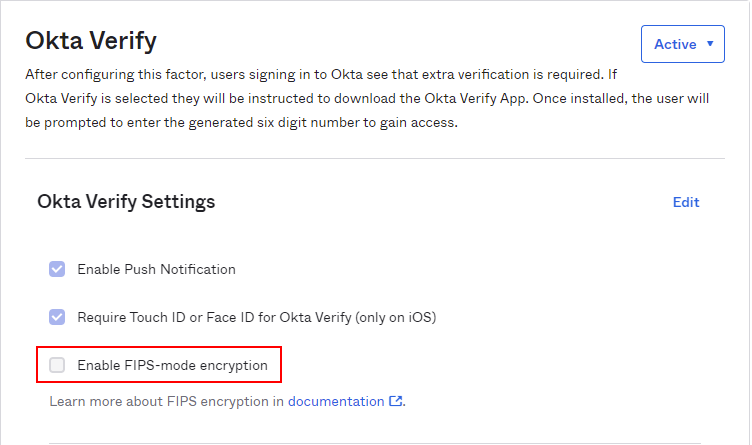Click the caret arrow in the Active button

(x=710, y=44)
